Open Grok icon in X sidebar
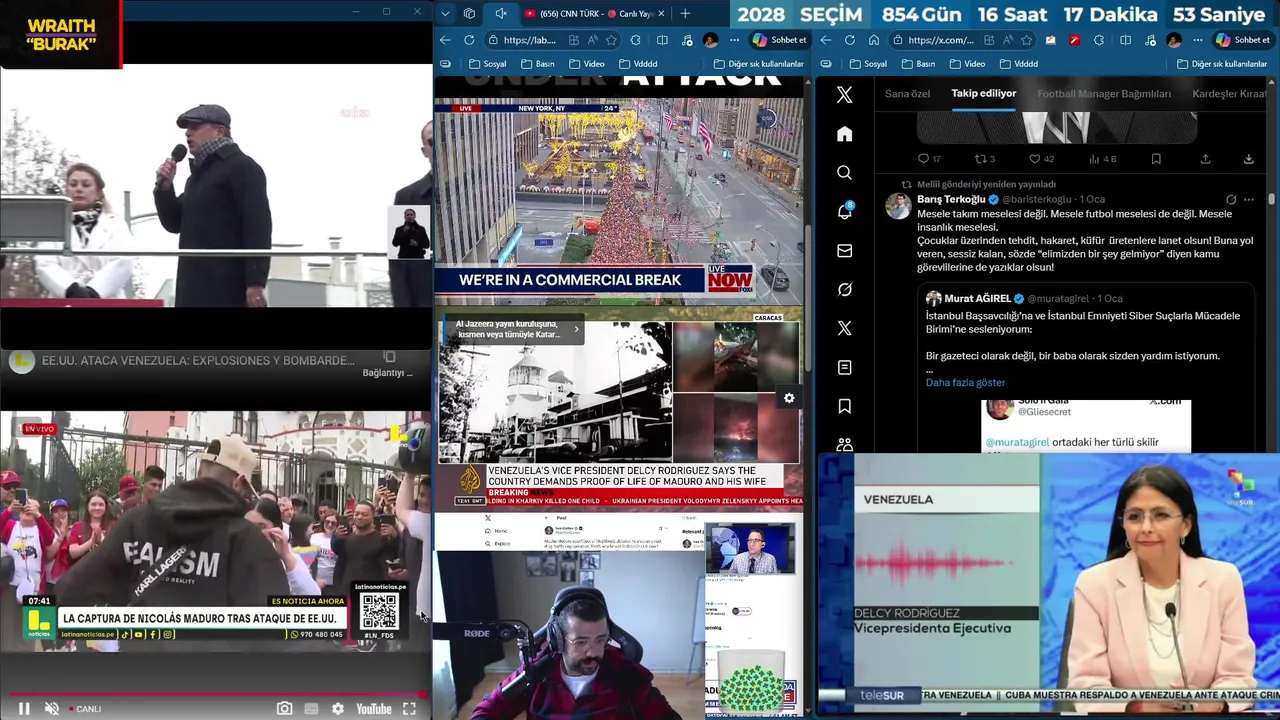The image size is (1280, 720). pos(844,289)
